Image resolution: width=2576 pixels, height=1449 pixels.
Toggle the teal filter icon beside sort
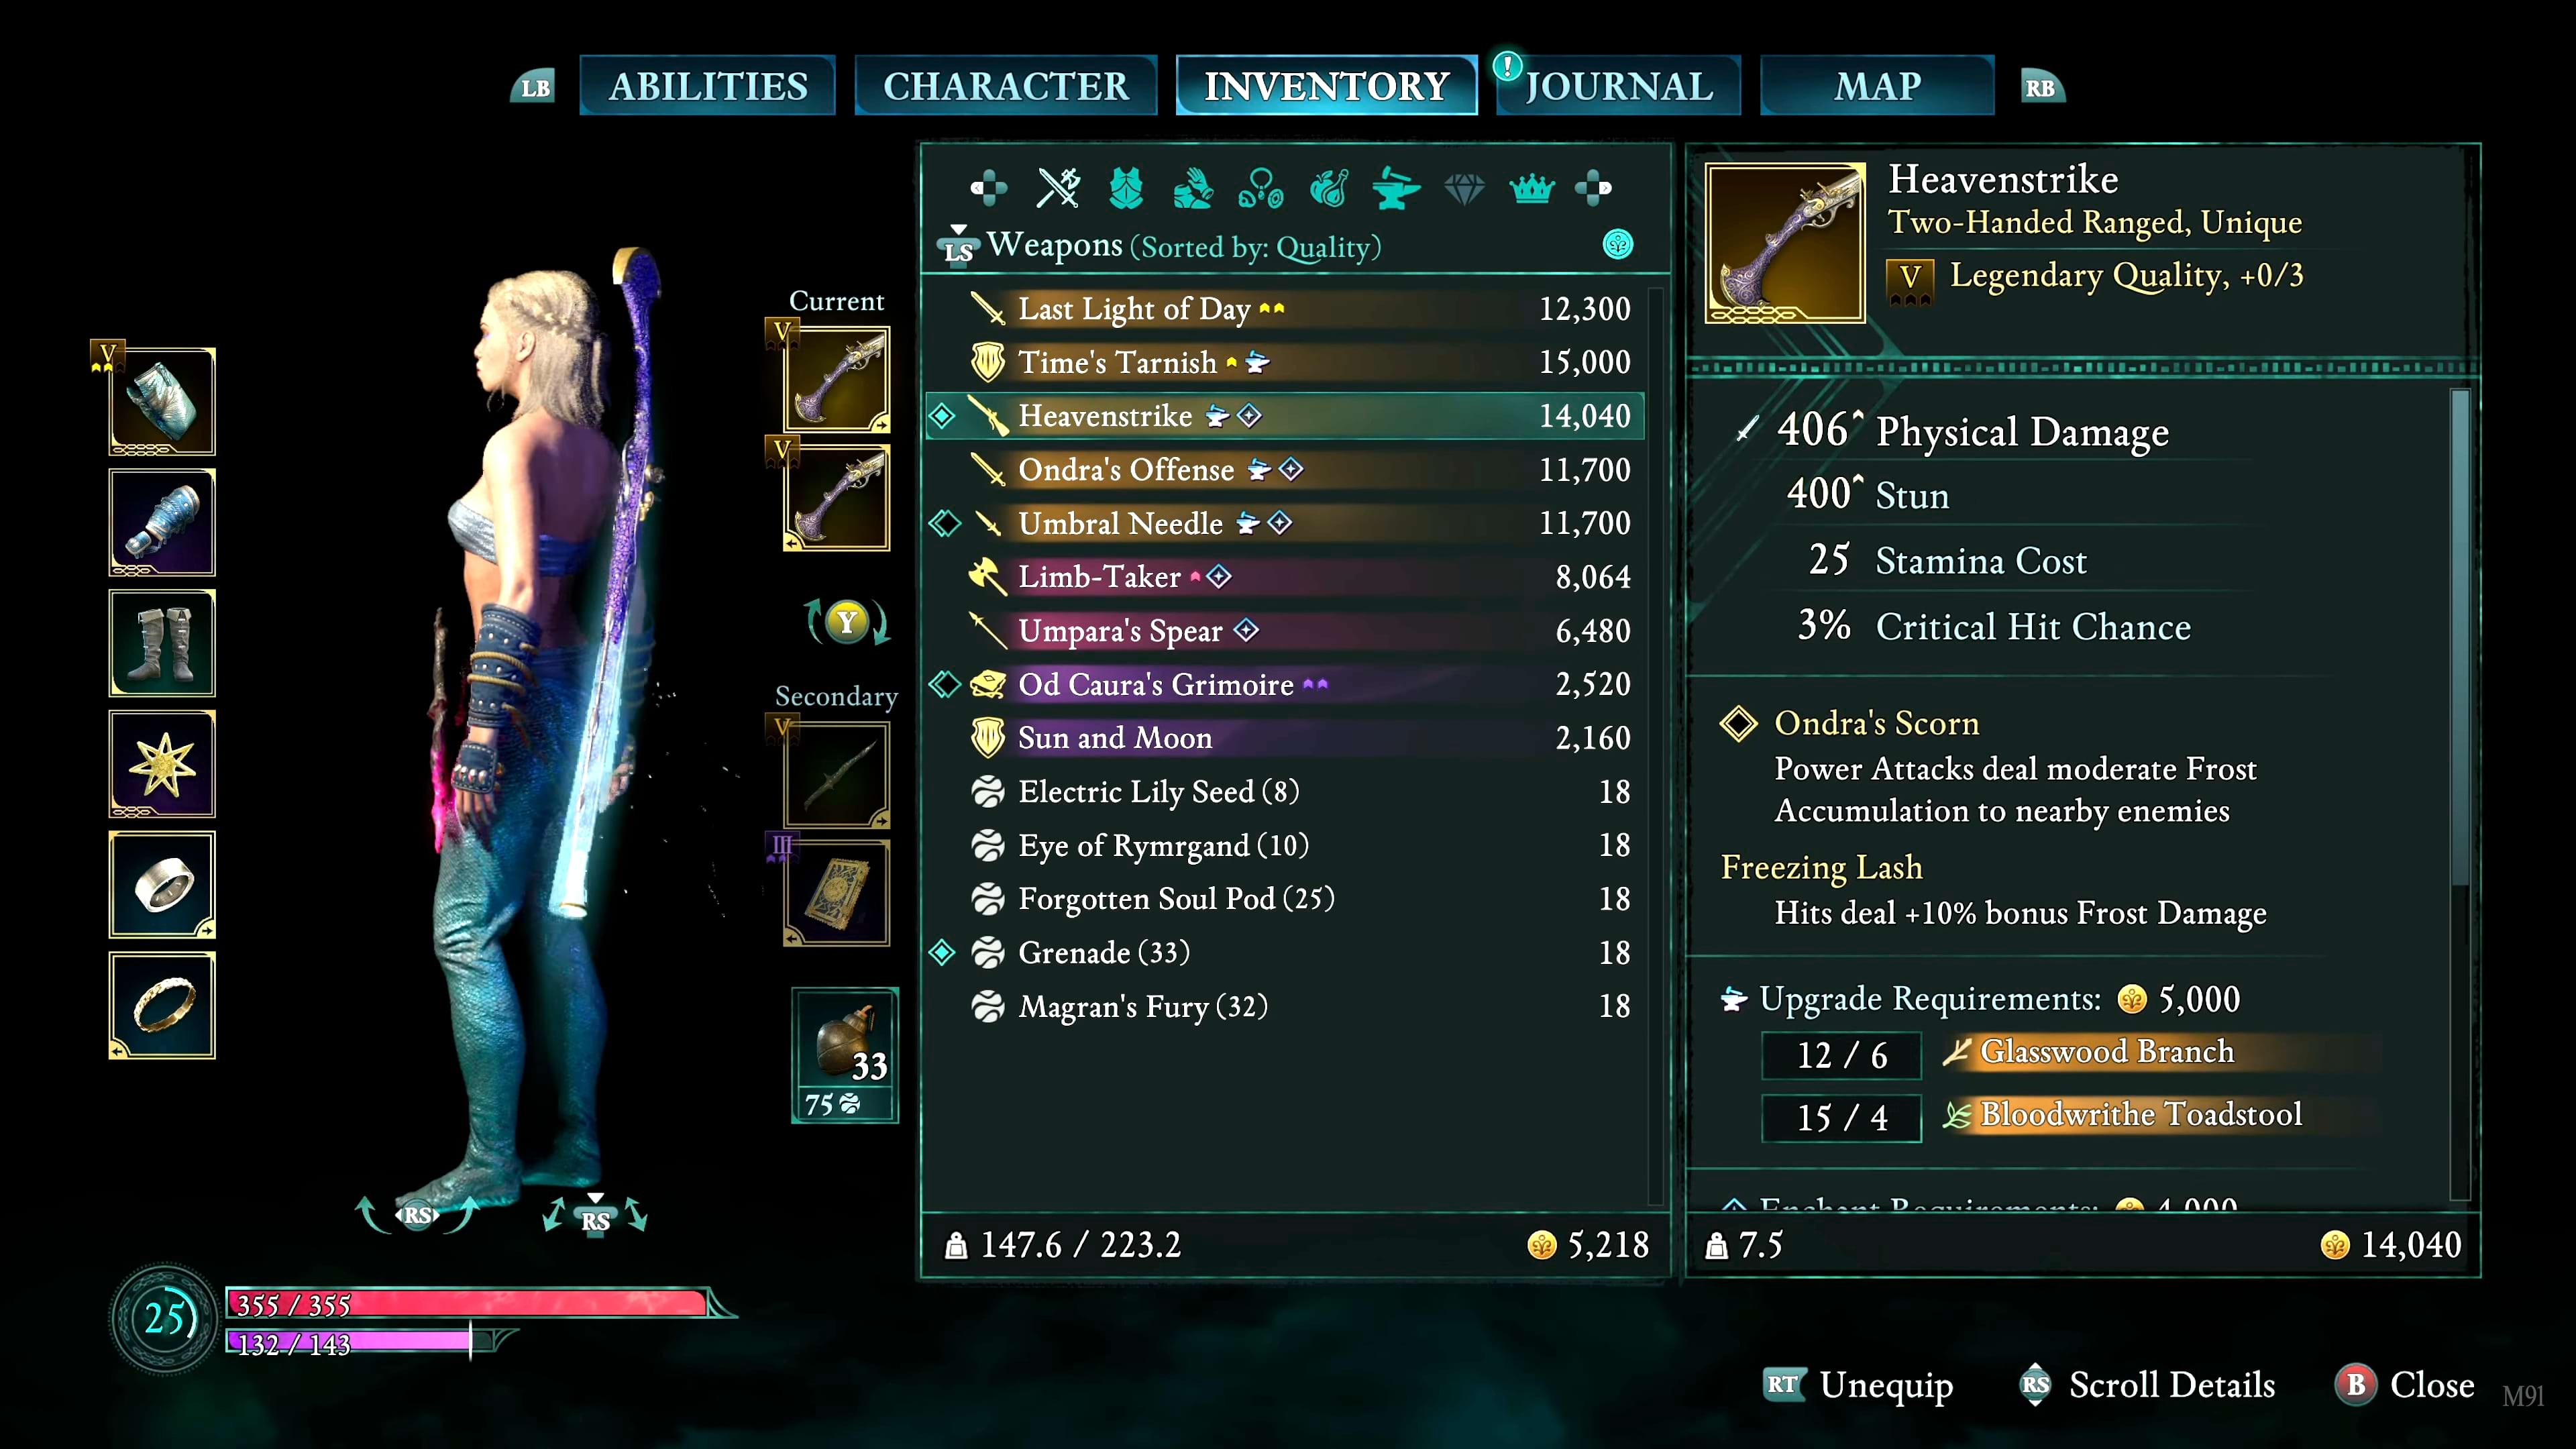pyautogui.click(x=1618, y=244)
